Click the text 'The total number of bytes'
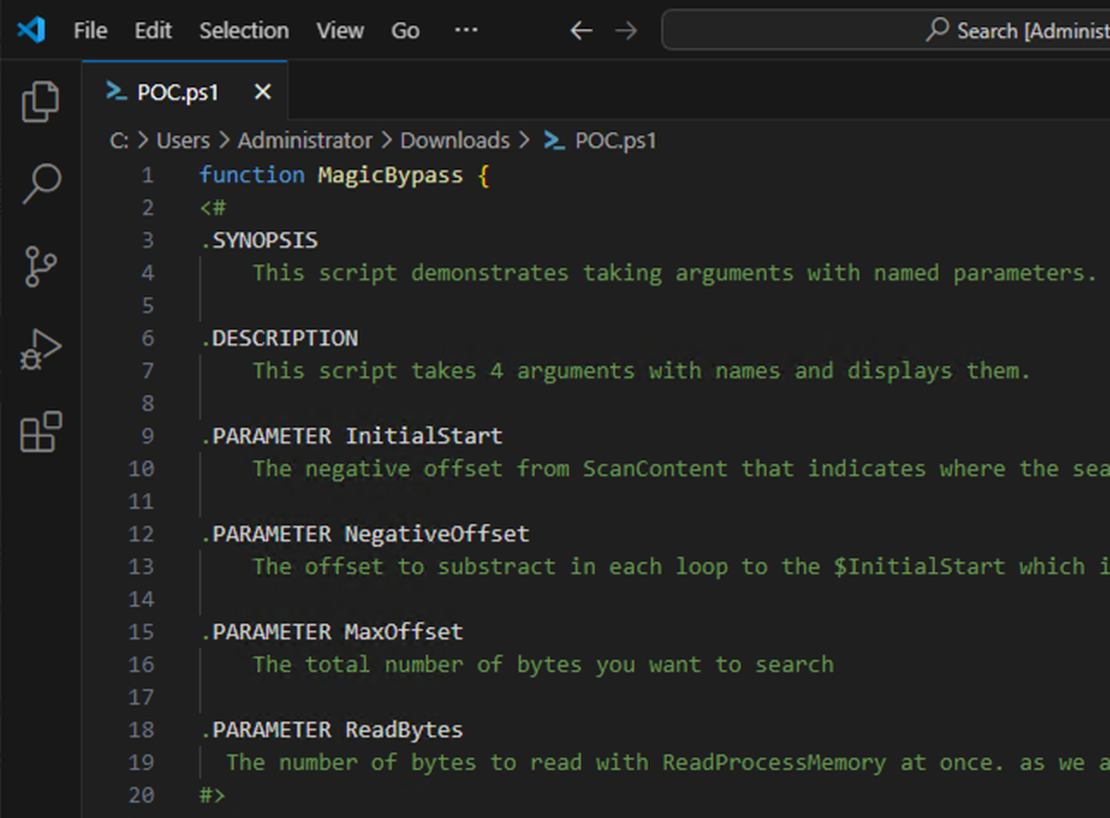Image resolution: width=1110 pixels, height=818 pixels. 418,664
